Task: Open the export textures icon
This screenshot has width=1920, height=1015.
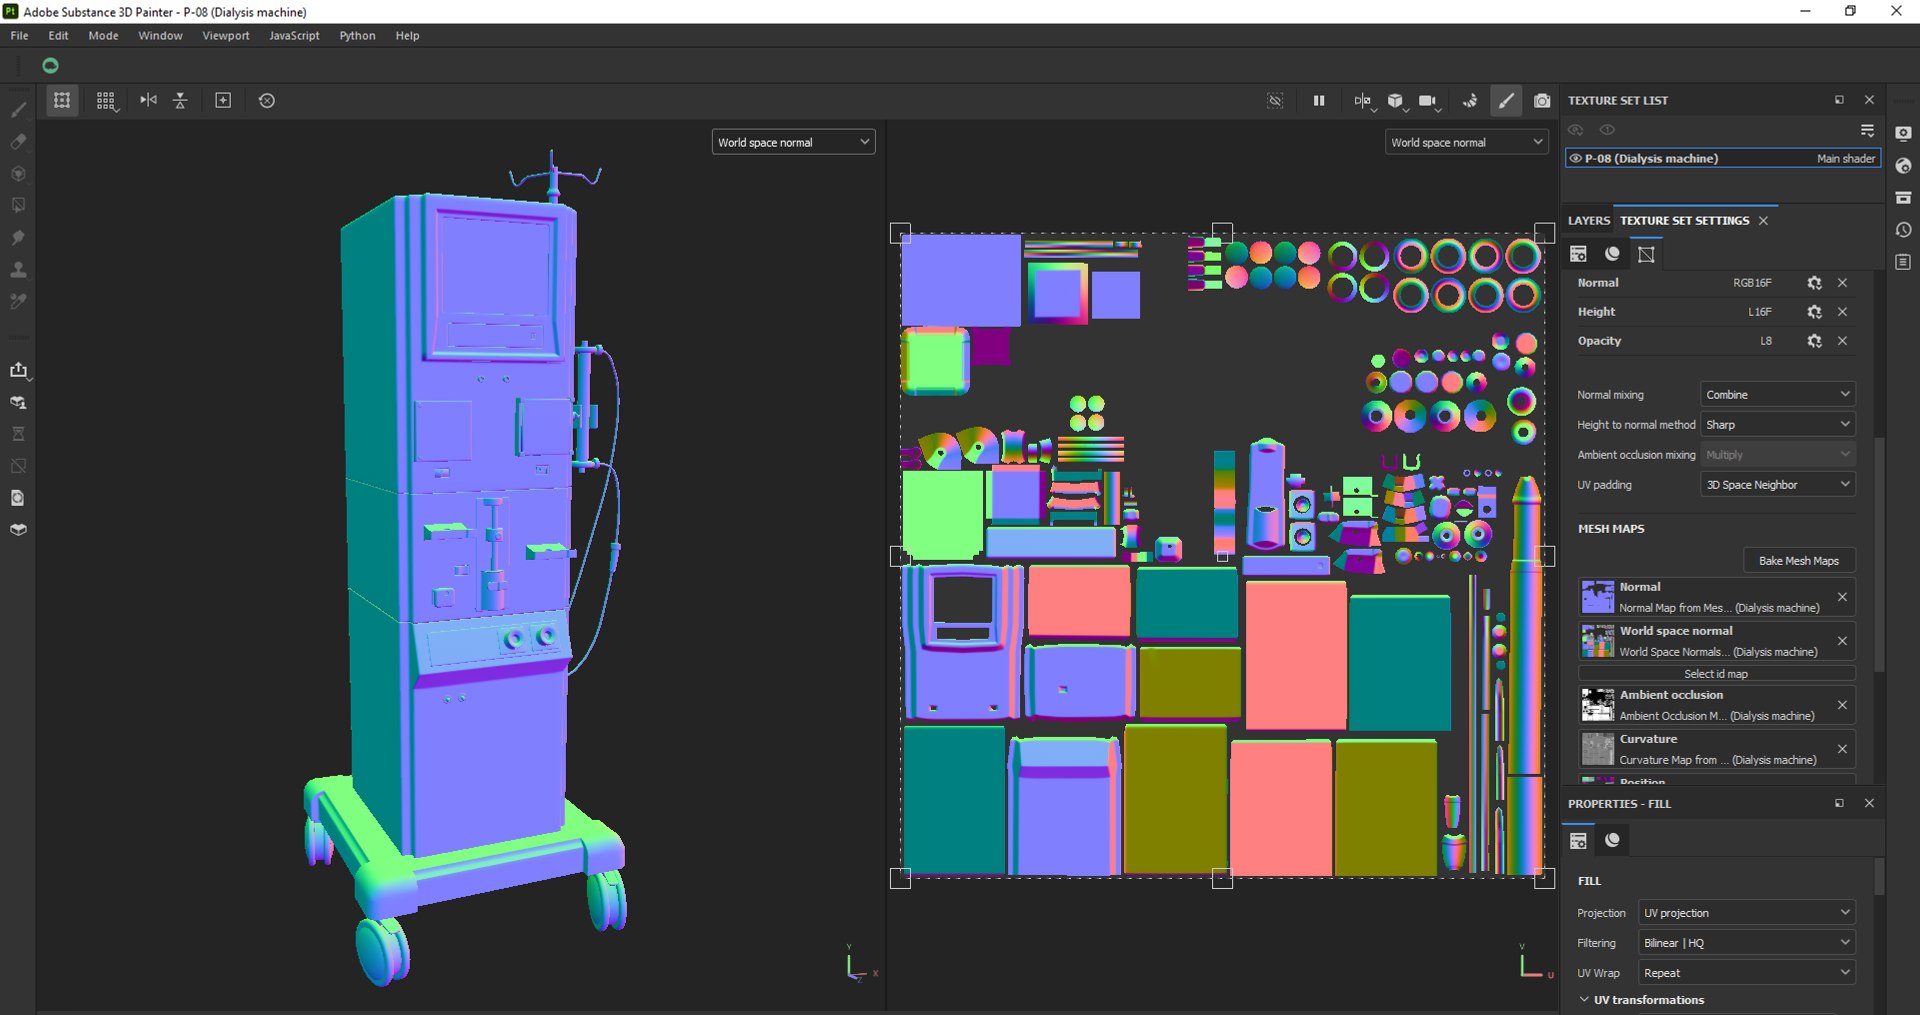Action: pos(18,370)
